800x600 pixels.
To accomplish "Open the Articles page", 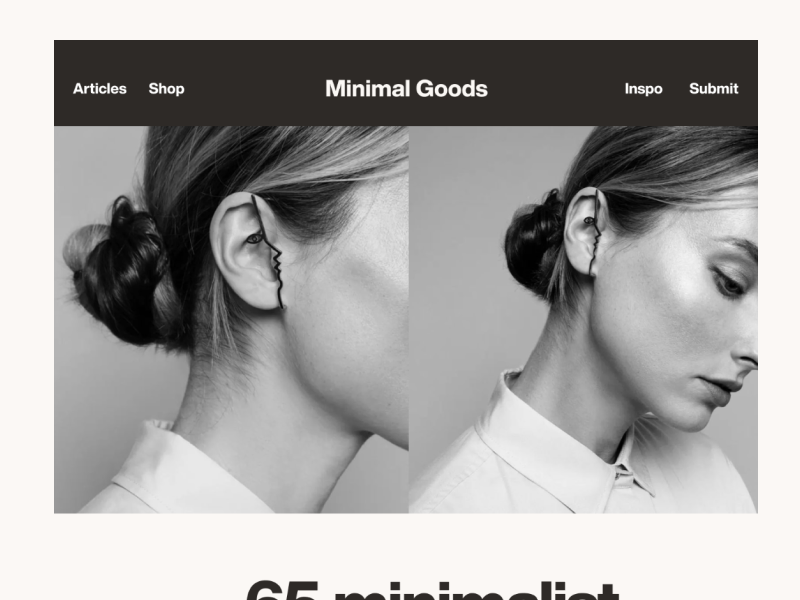I will coord(99,89).
